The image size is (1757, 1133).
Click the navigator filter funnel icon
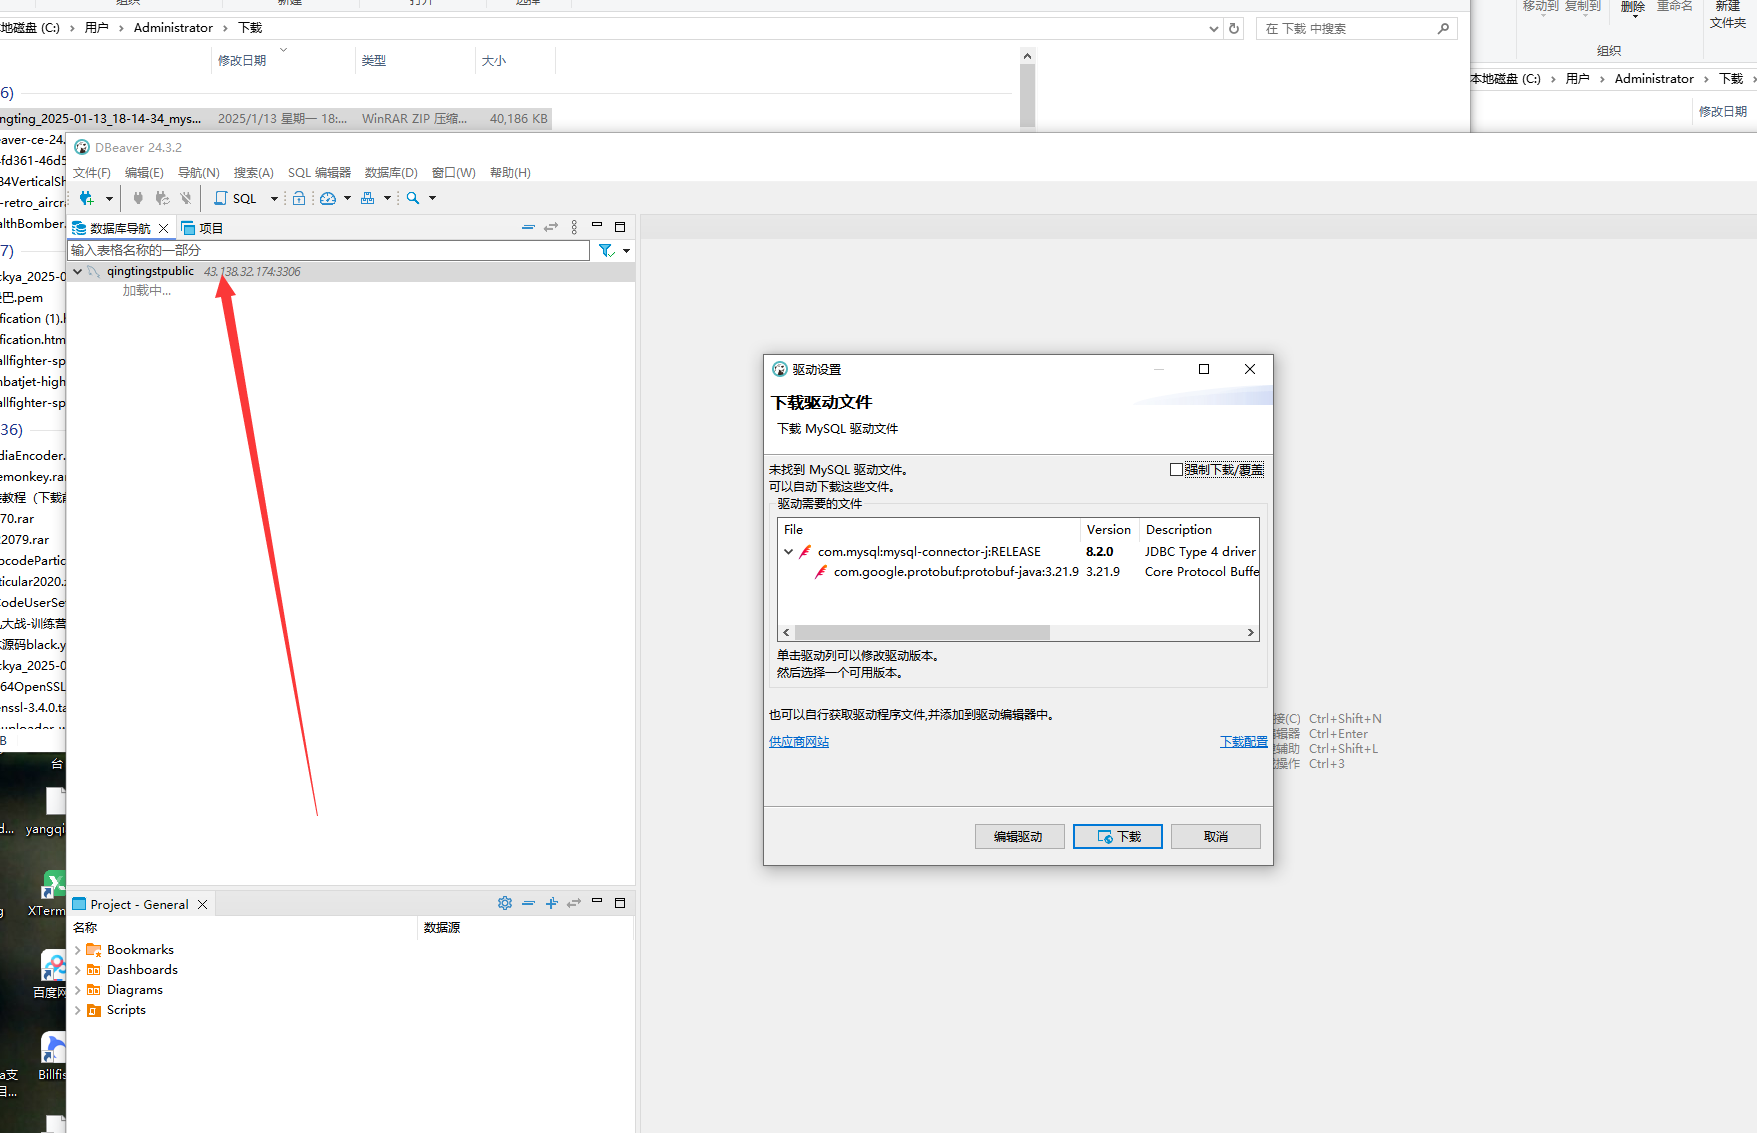click(x=606, y=250)
